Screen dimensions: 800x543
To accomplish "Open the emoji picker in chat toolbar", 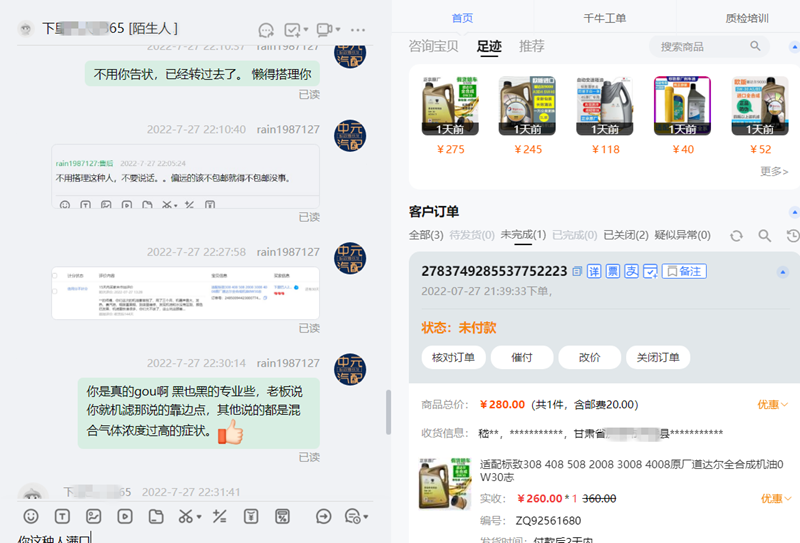I will point(31,516).
